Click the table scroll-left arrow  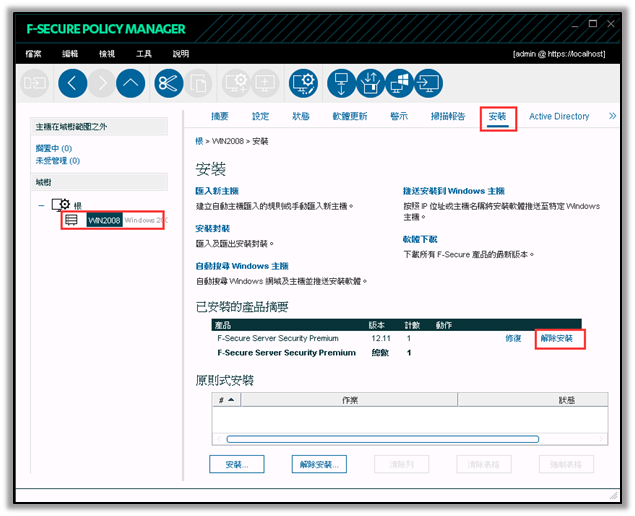pos(219,439)
